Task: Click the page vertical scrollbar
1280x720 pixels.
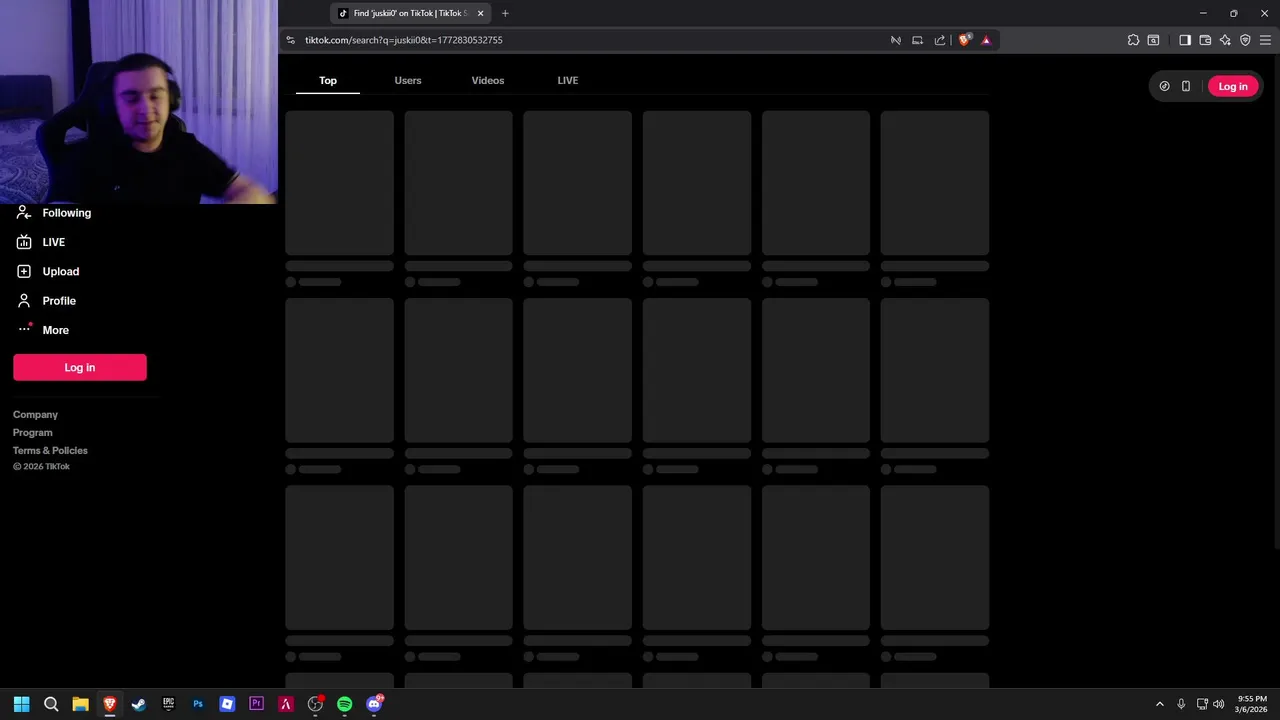Action: (x=1276, y=300)
